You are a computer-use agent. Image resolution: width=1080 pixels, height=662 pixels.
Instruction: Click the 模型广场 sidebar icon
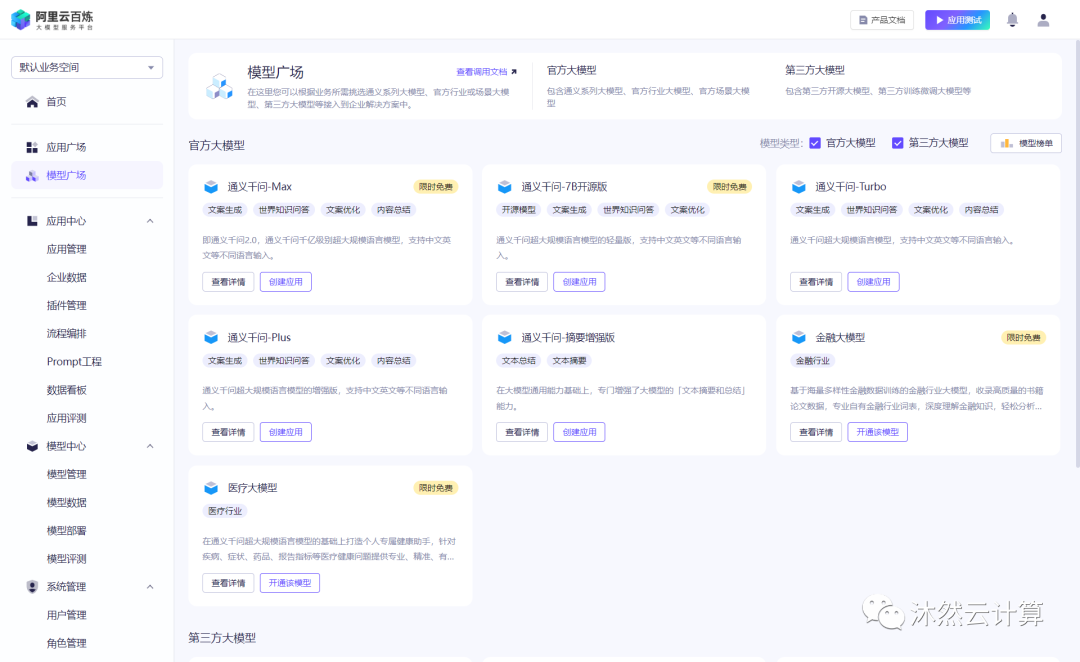(32, 176)
